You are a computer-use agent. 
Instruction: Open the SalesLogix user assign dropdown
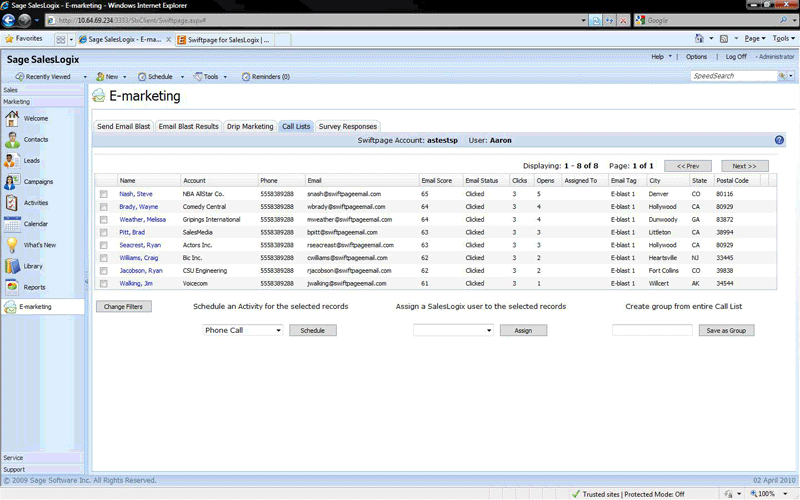pyautogui.click(x=453, y=330)
